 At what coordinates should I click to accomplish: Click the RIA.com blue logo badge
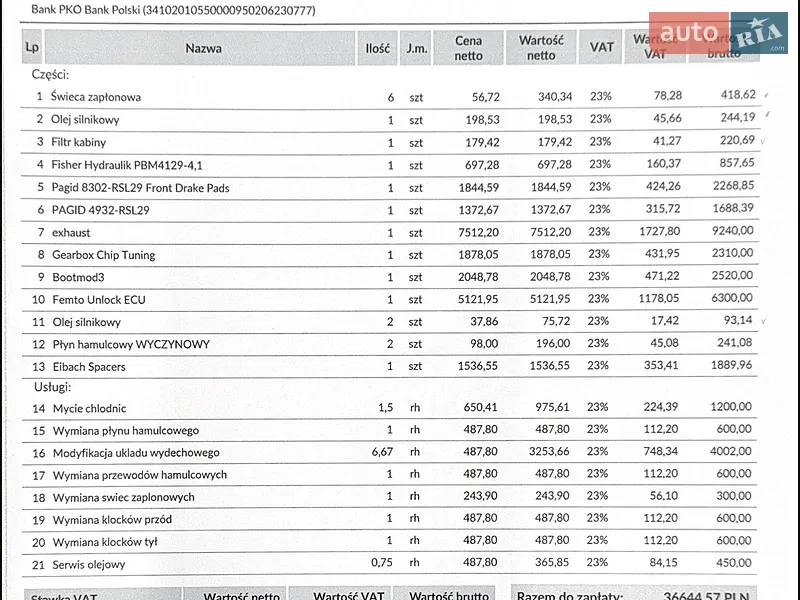click(x=759, y=33)
